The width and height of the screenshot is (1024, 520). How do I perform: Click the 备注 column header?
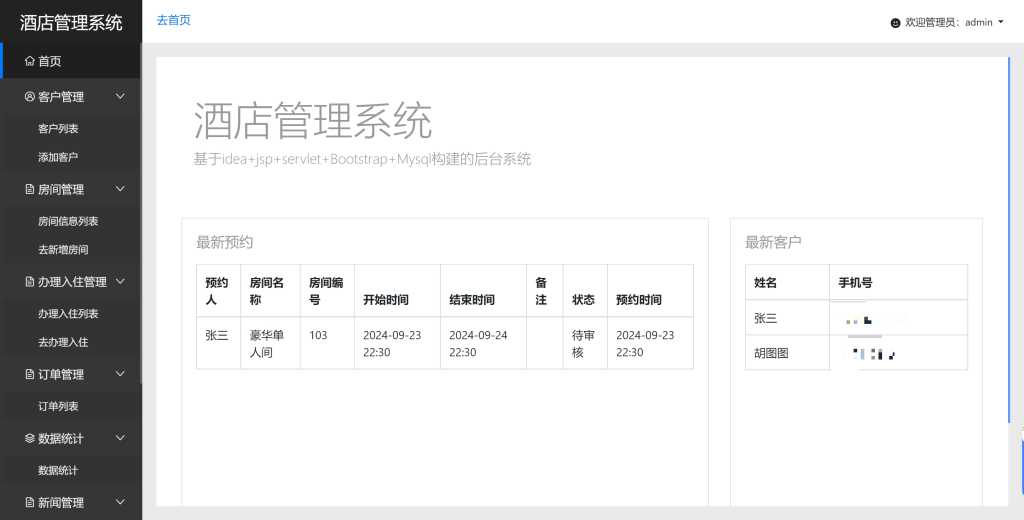(545, 291)
